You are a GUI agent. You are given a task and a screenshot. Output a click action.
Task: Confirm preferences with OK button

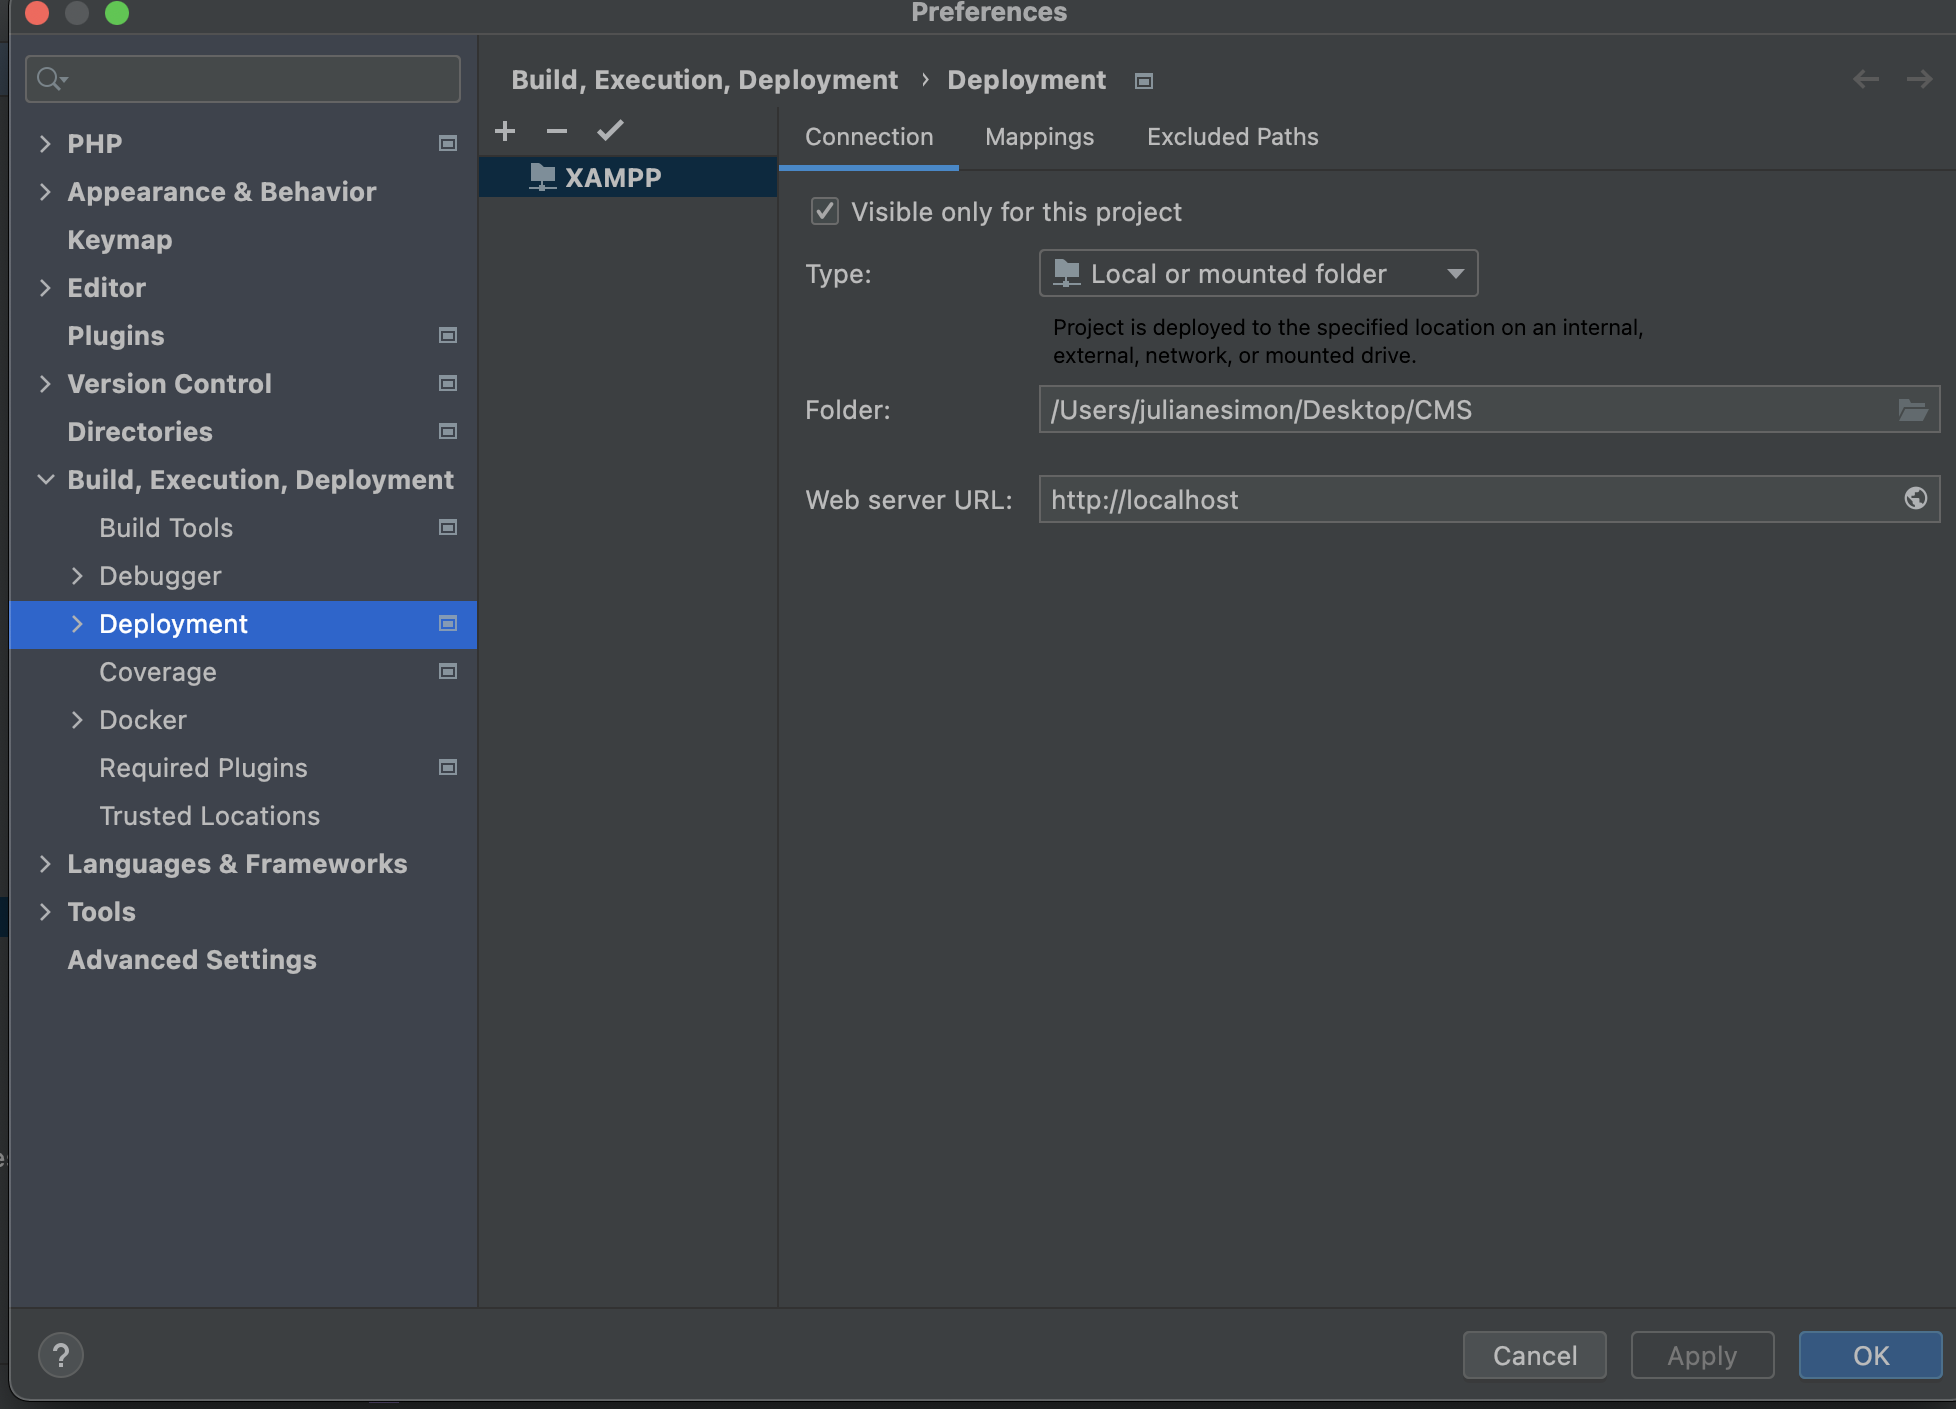point(1870,1355)
